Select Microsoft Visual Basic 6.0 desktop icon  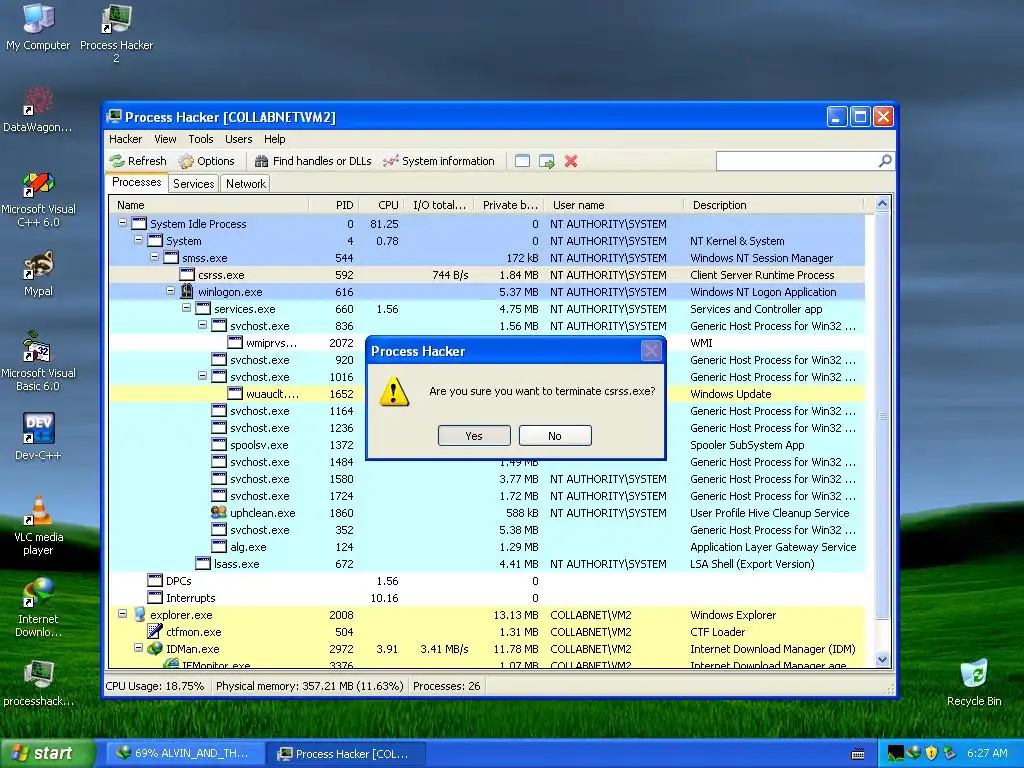tap(38, 362)
